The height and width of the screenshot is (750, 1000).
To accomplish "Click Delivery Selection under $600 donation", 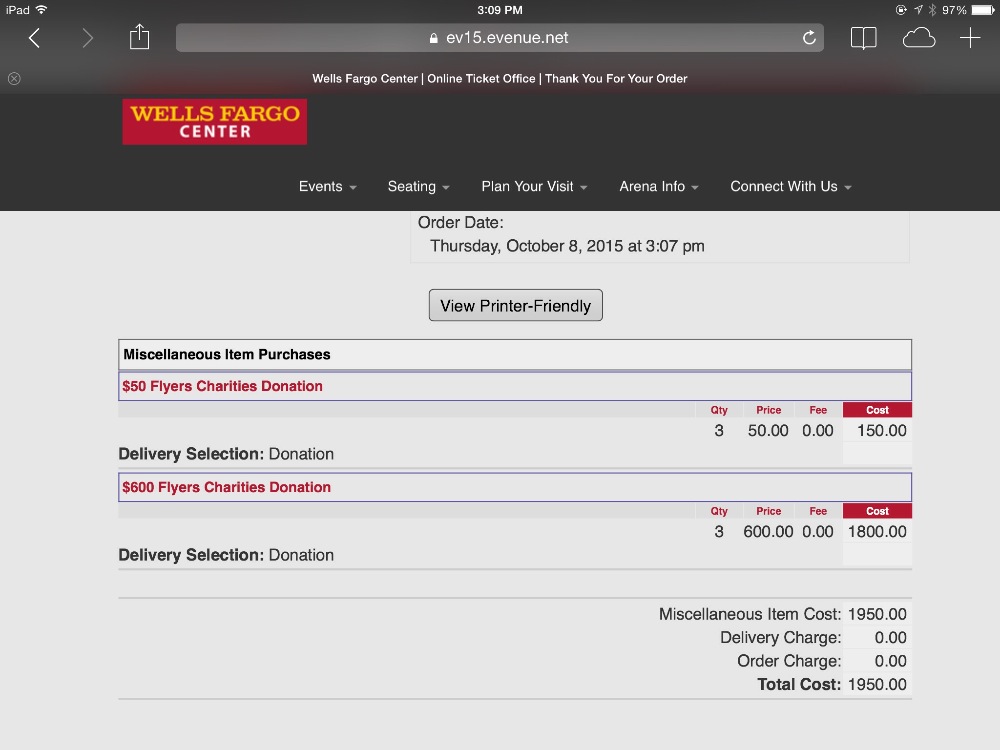I will [x=226, y=555].
